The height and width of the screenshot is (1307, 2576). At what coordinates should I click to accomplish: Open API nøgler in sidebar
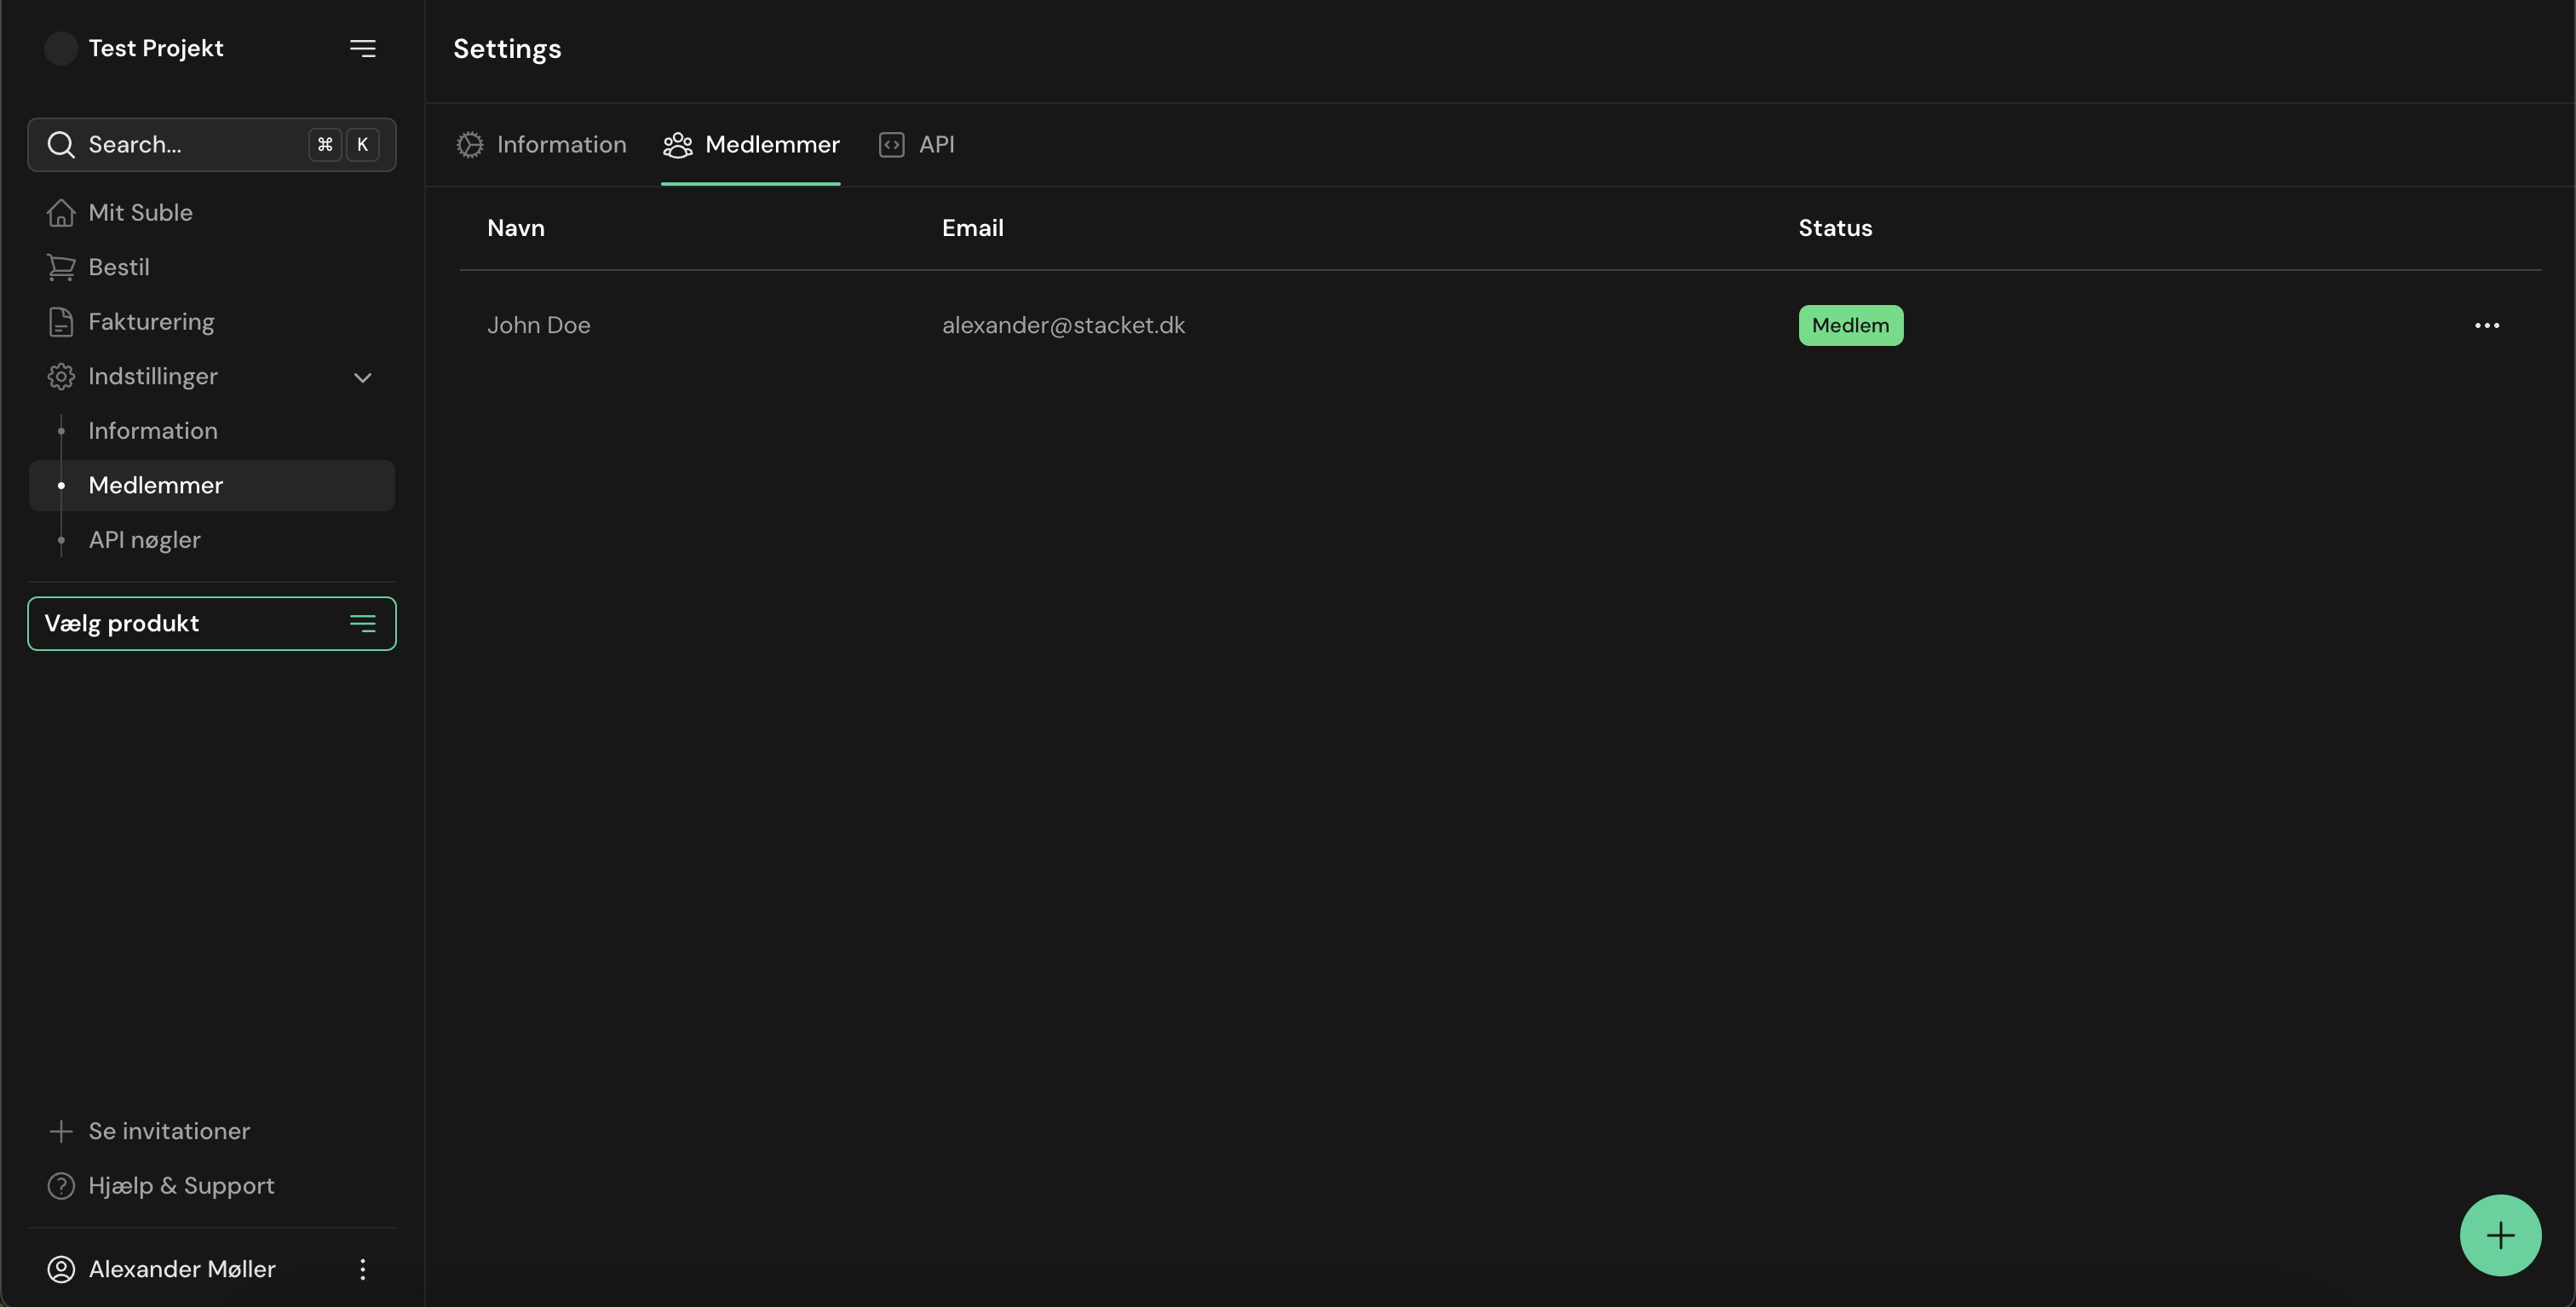tap(144, 540)
